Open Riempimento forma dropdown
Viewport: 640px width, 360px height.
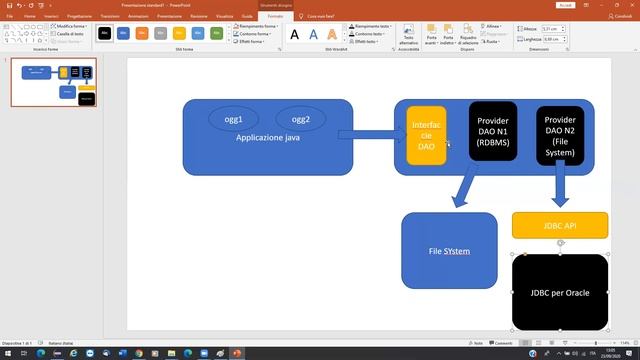(256, 26)
